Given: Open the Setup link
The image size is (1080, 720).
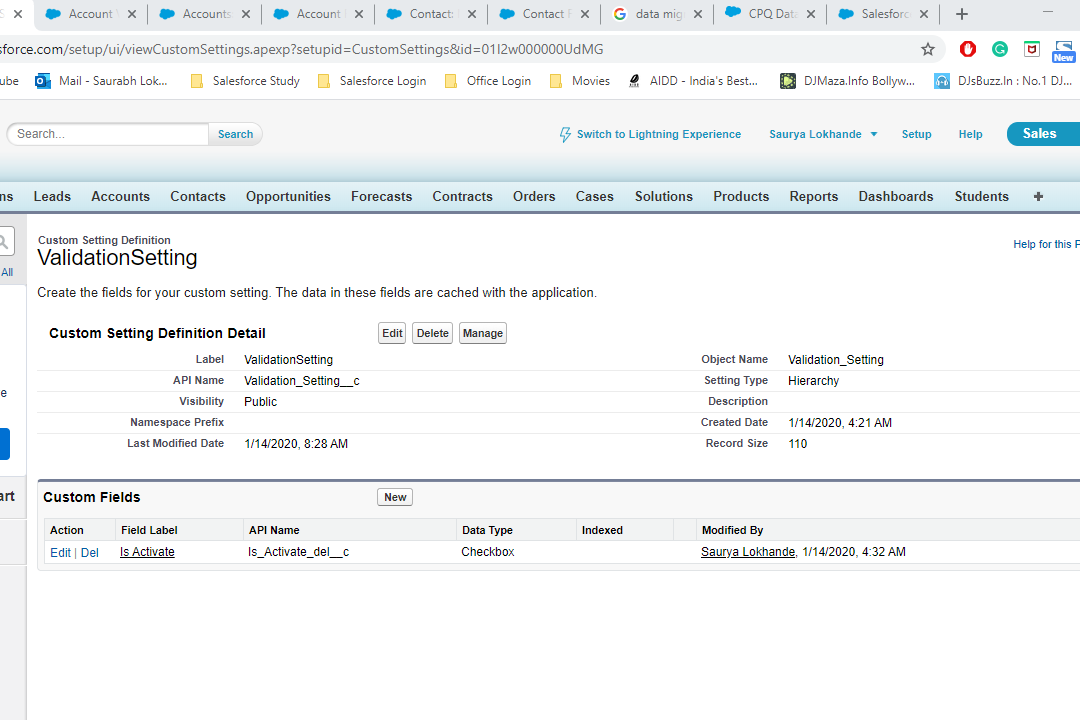Looking at the screenshot, I should tap(916, 134).
